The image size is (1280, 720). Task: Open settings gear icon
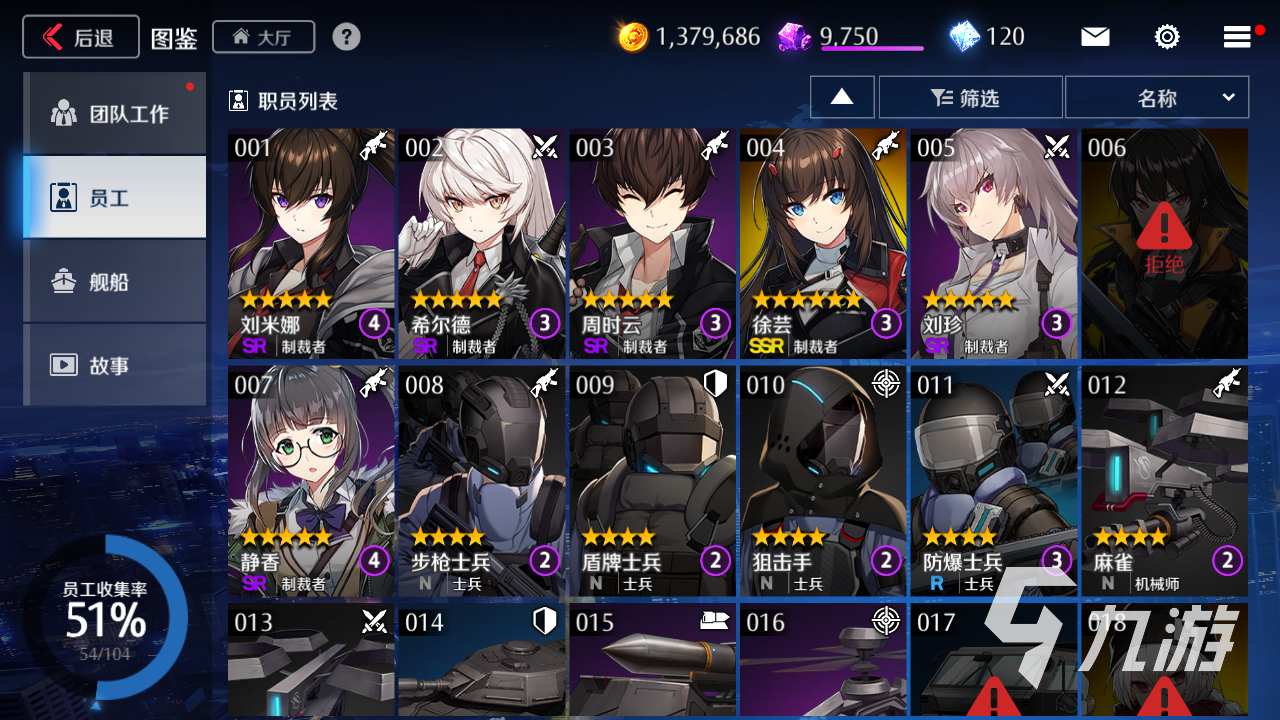[1166, 37]
